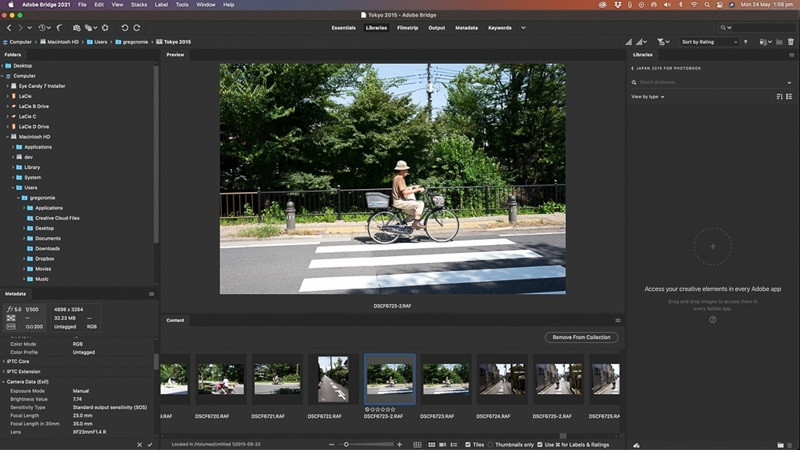Viewport: 800px width, 450px height.
Task: Switch to the Filmstrip workspace
Action: 408,28
